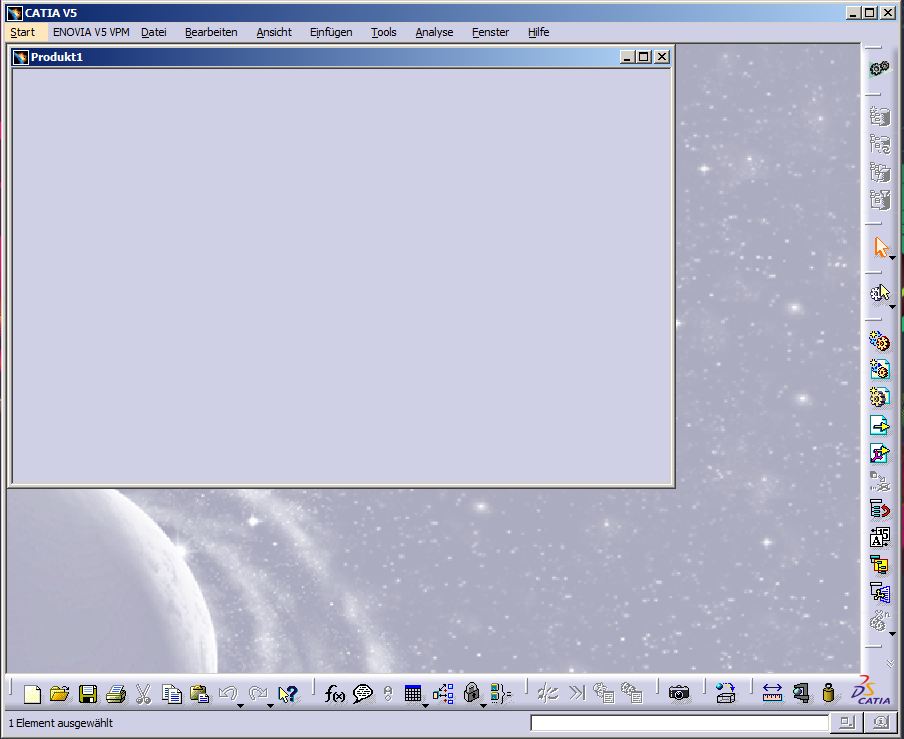Click the Measure Between ruler icon
904x739 pixels.
772,693
